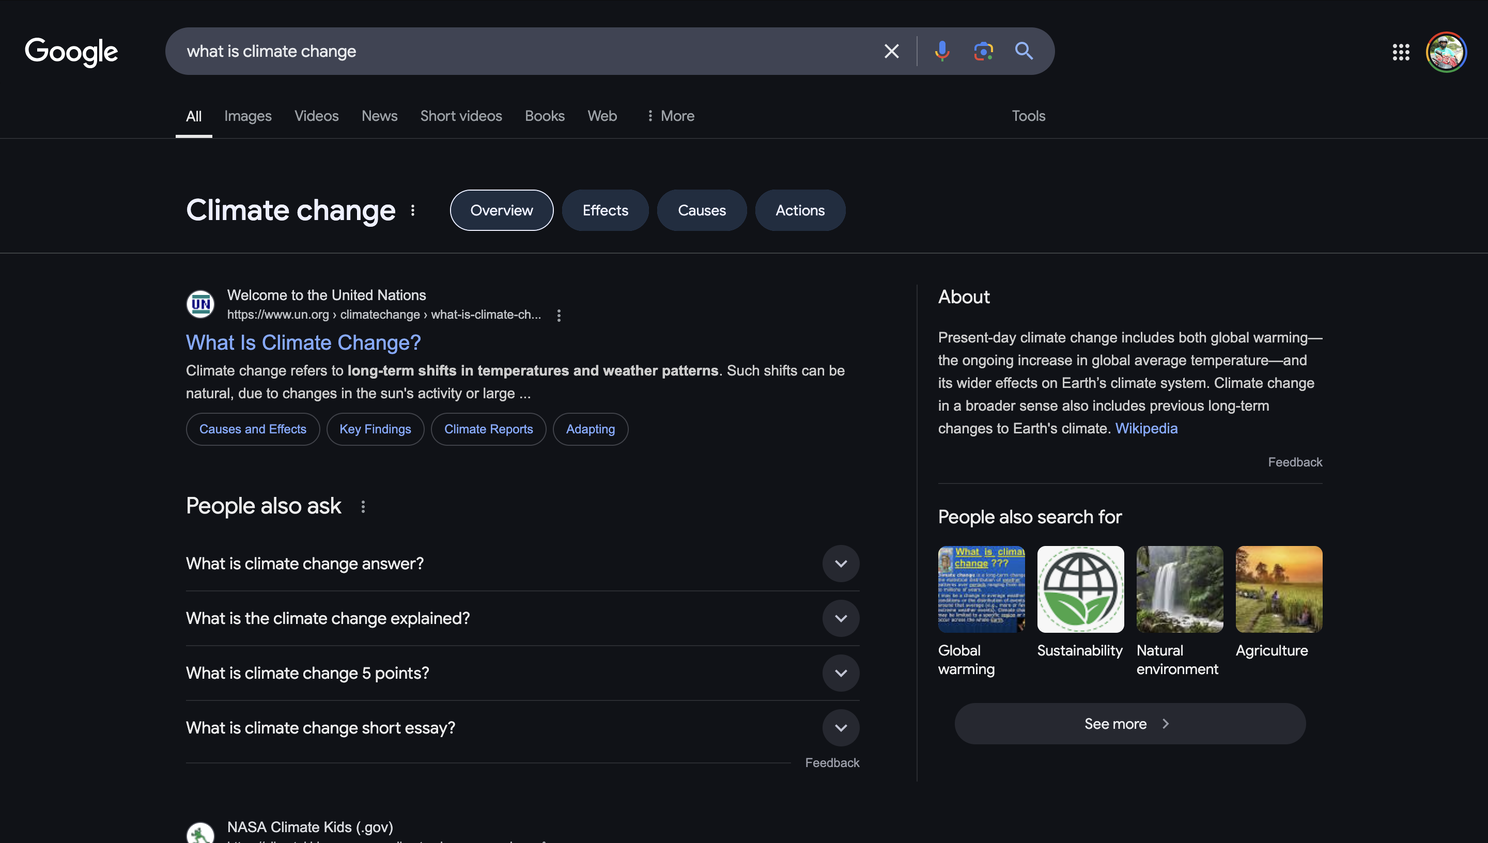Click the Google logo
This screenshot has width=1488, height=843.
pos(71,52)
